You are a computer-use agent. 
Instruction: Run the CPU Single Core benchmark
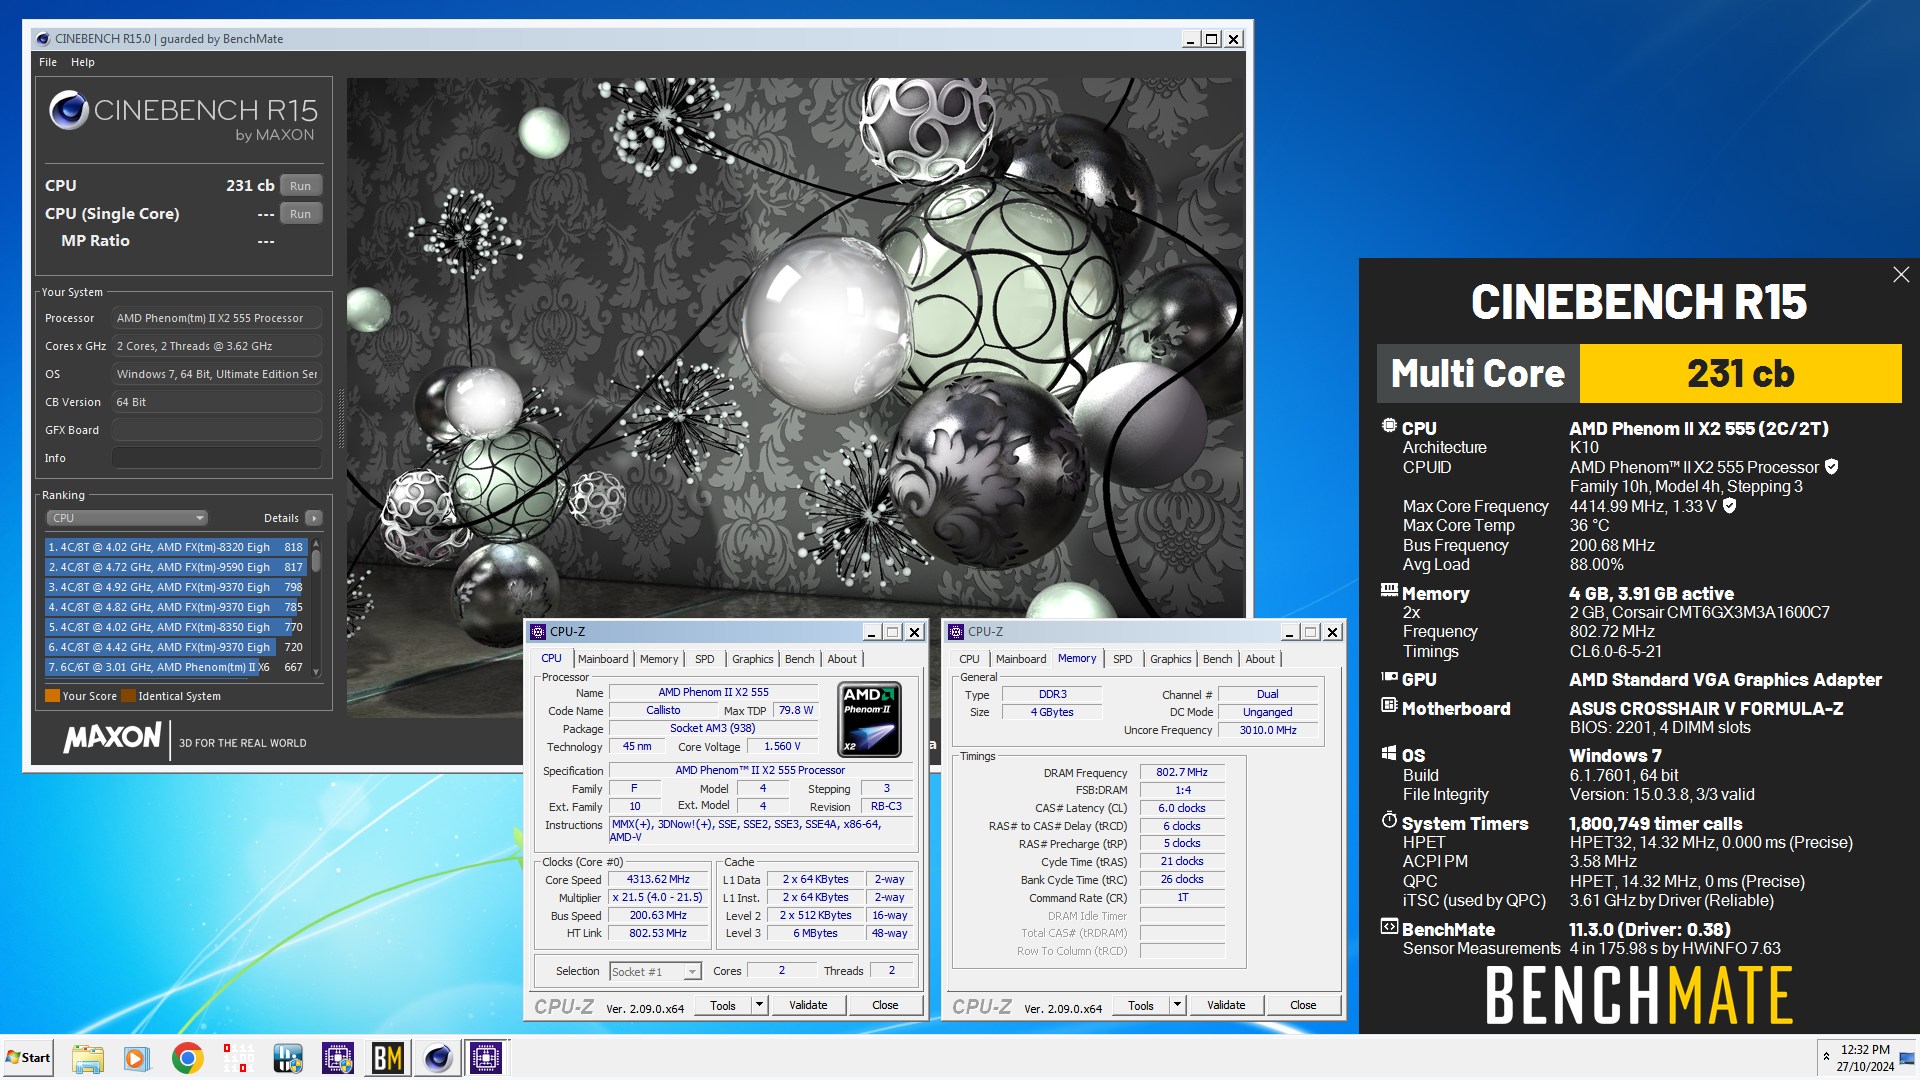click(300, 214)
